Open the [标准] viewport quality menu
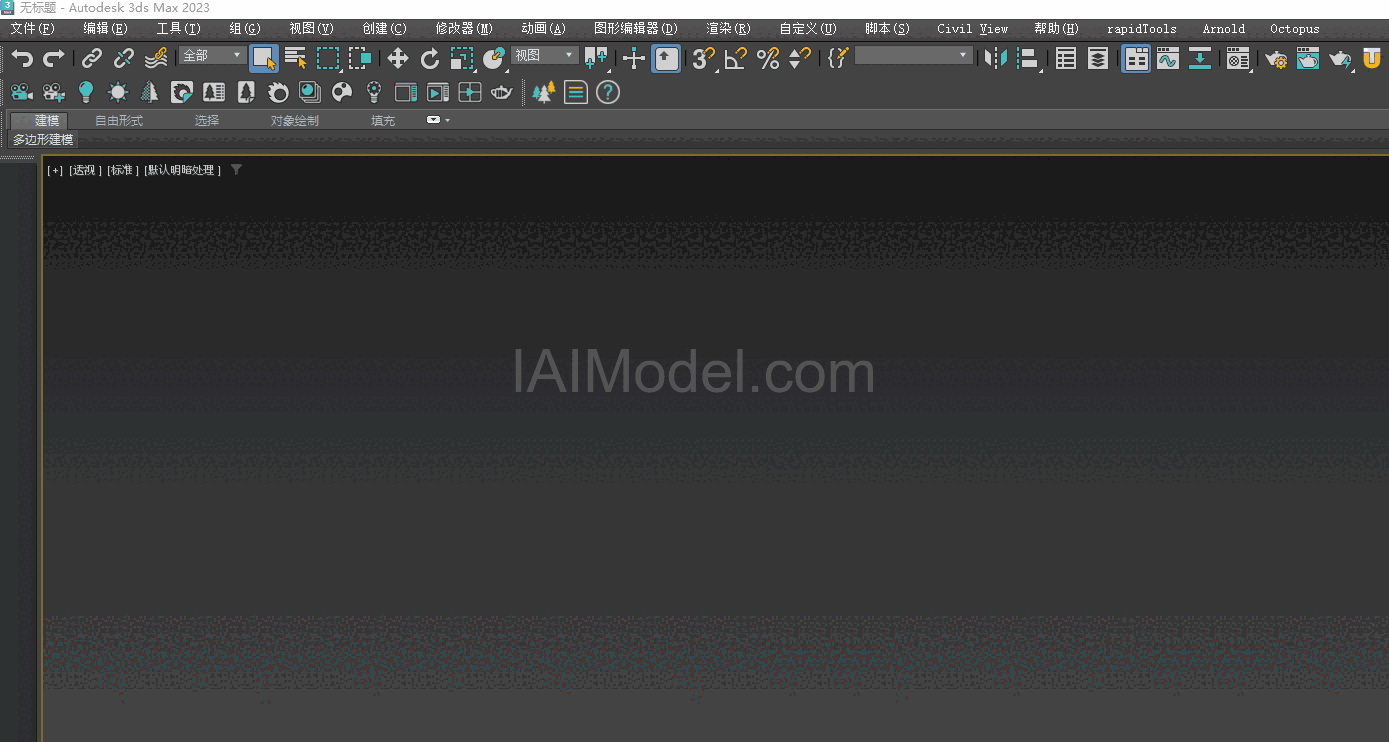Screen dimensions: 1389x742 (x=123, y=170)
